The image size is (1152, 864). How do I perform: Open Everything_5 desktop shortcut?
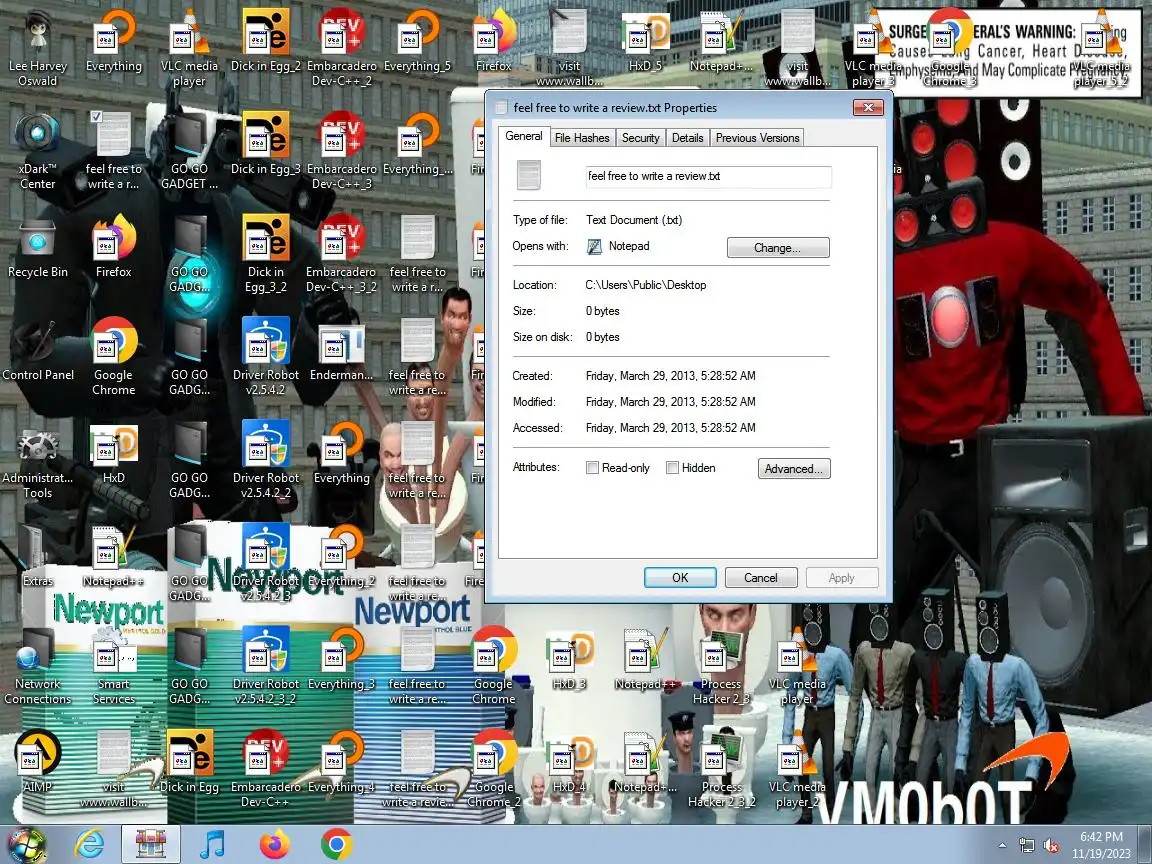[x=417, y=41]
